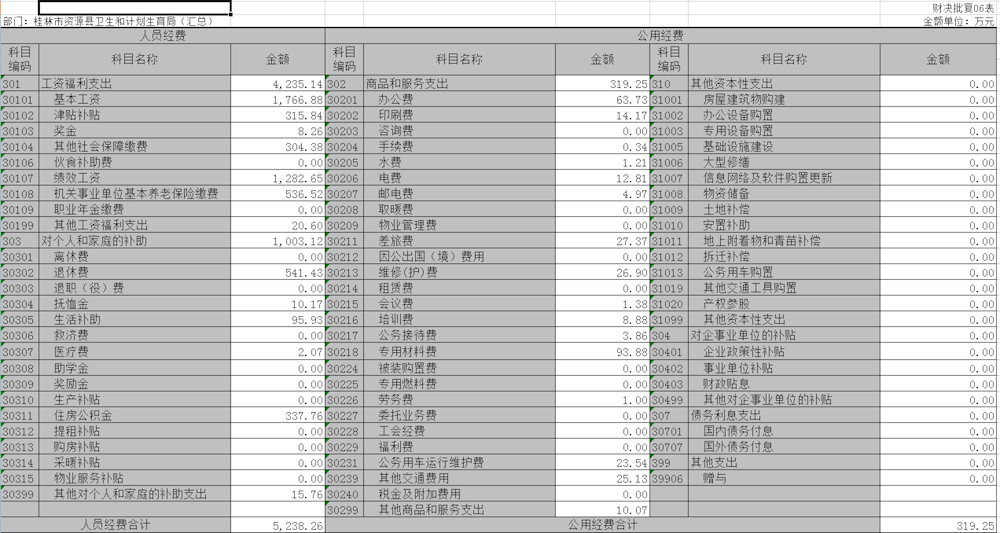Click the 退休费 amount 541.43
Screen dimensions: 1000x533
[278, 272]
